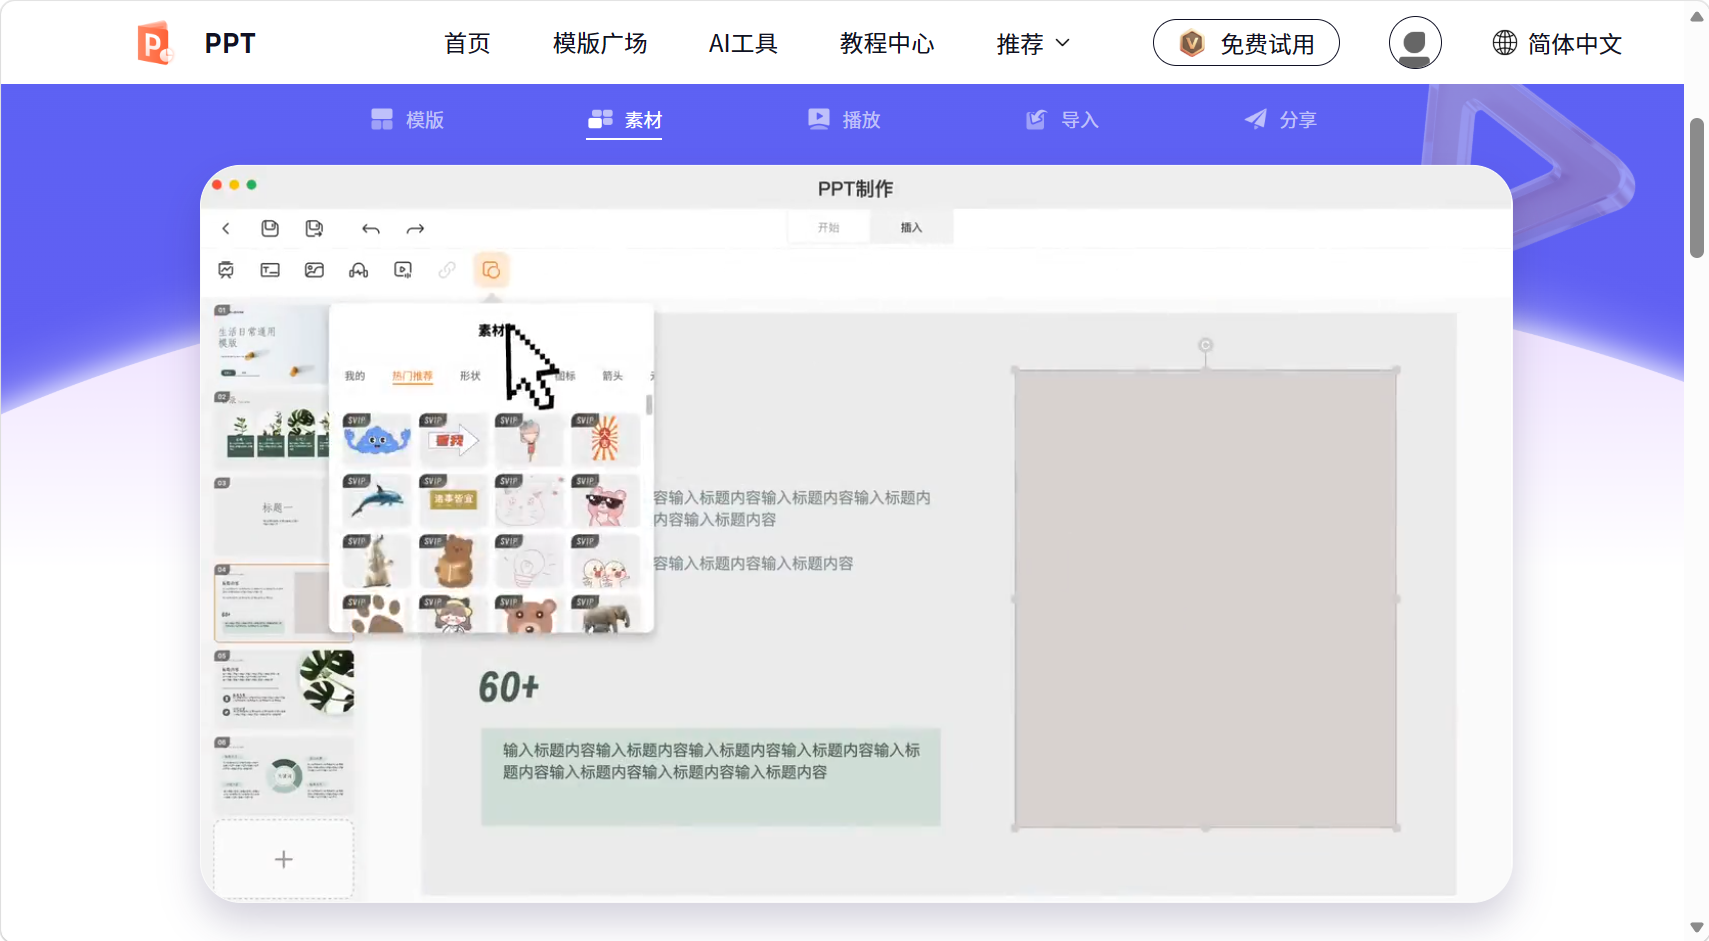Screen dimensions: 1709x941
Task: Click the back chevron in PPT editor
Action: tap(226, 229)
